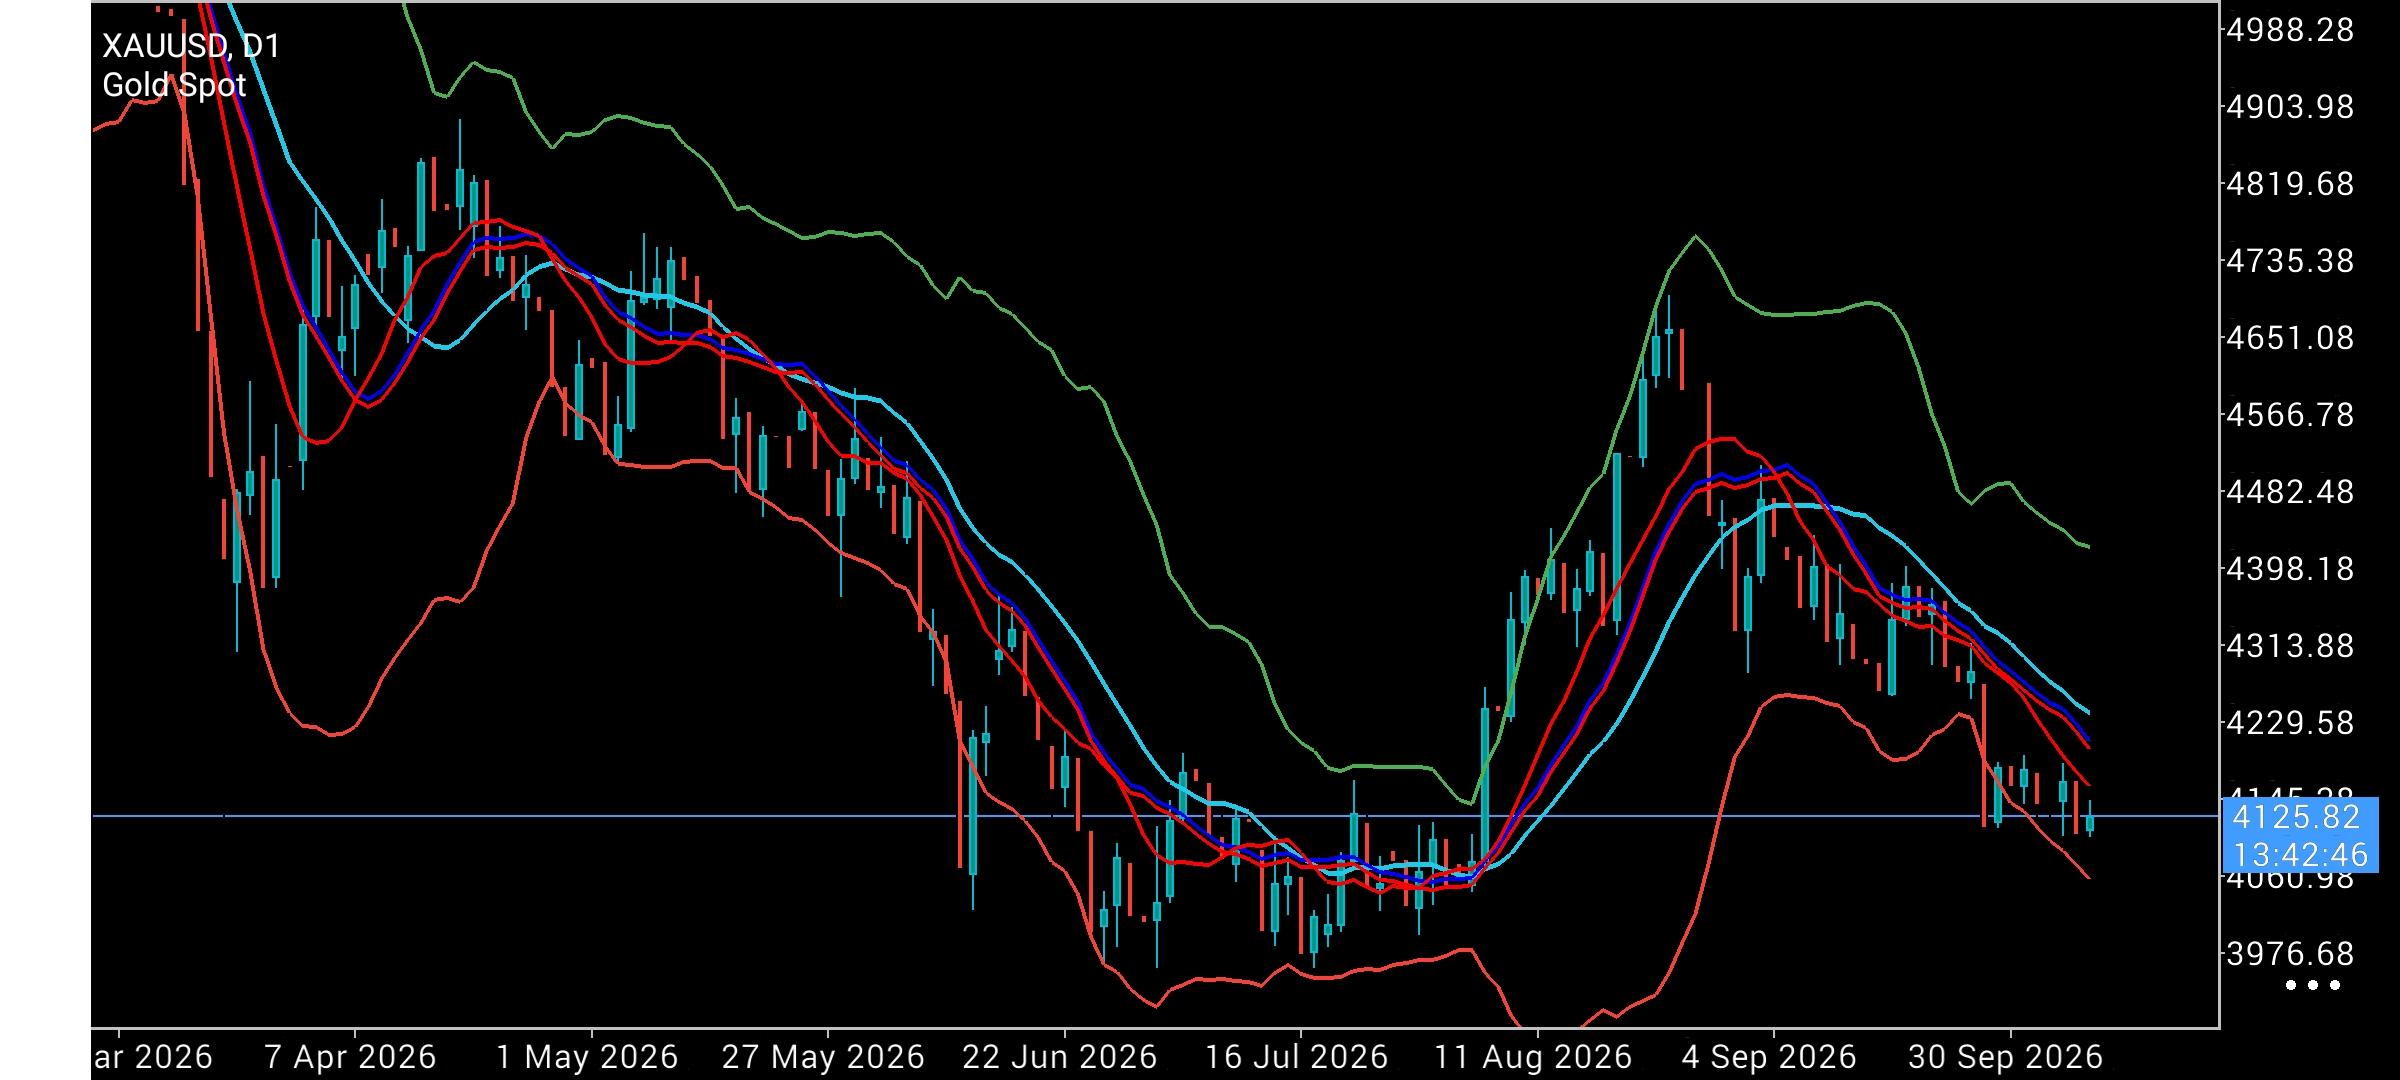This screenshot has width=2400, height=1080.
Task: Click the 4566.78 price scale label
Action: click(2290, 415)
